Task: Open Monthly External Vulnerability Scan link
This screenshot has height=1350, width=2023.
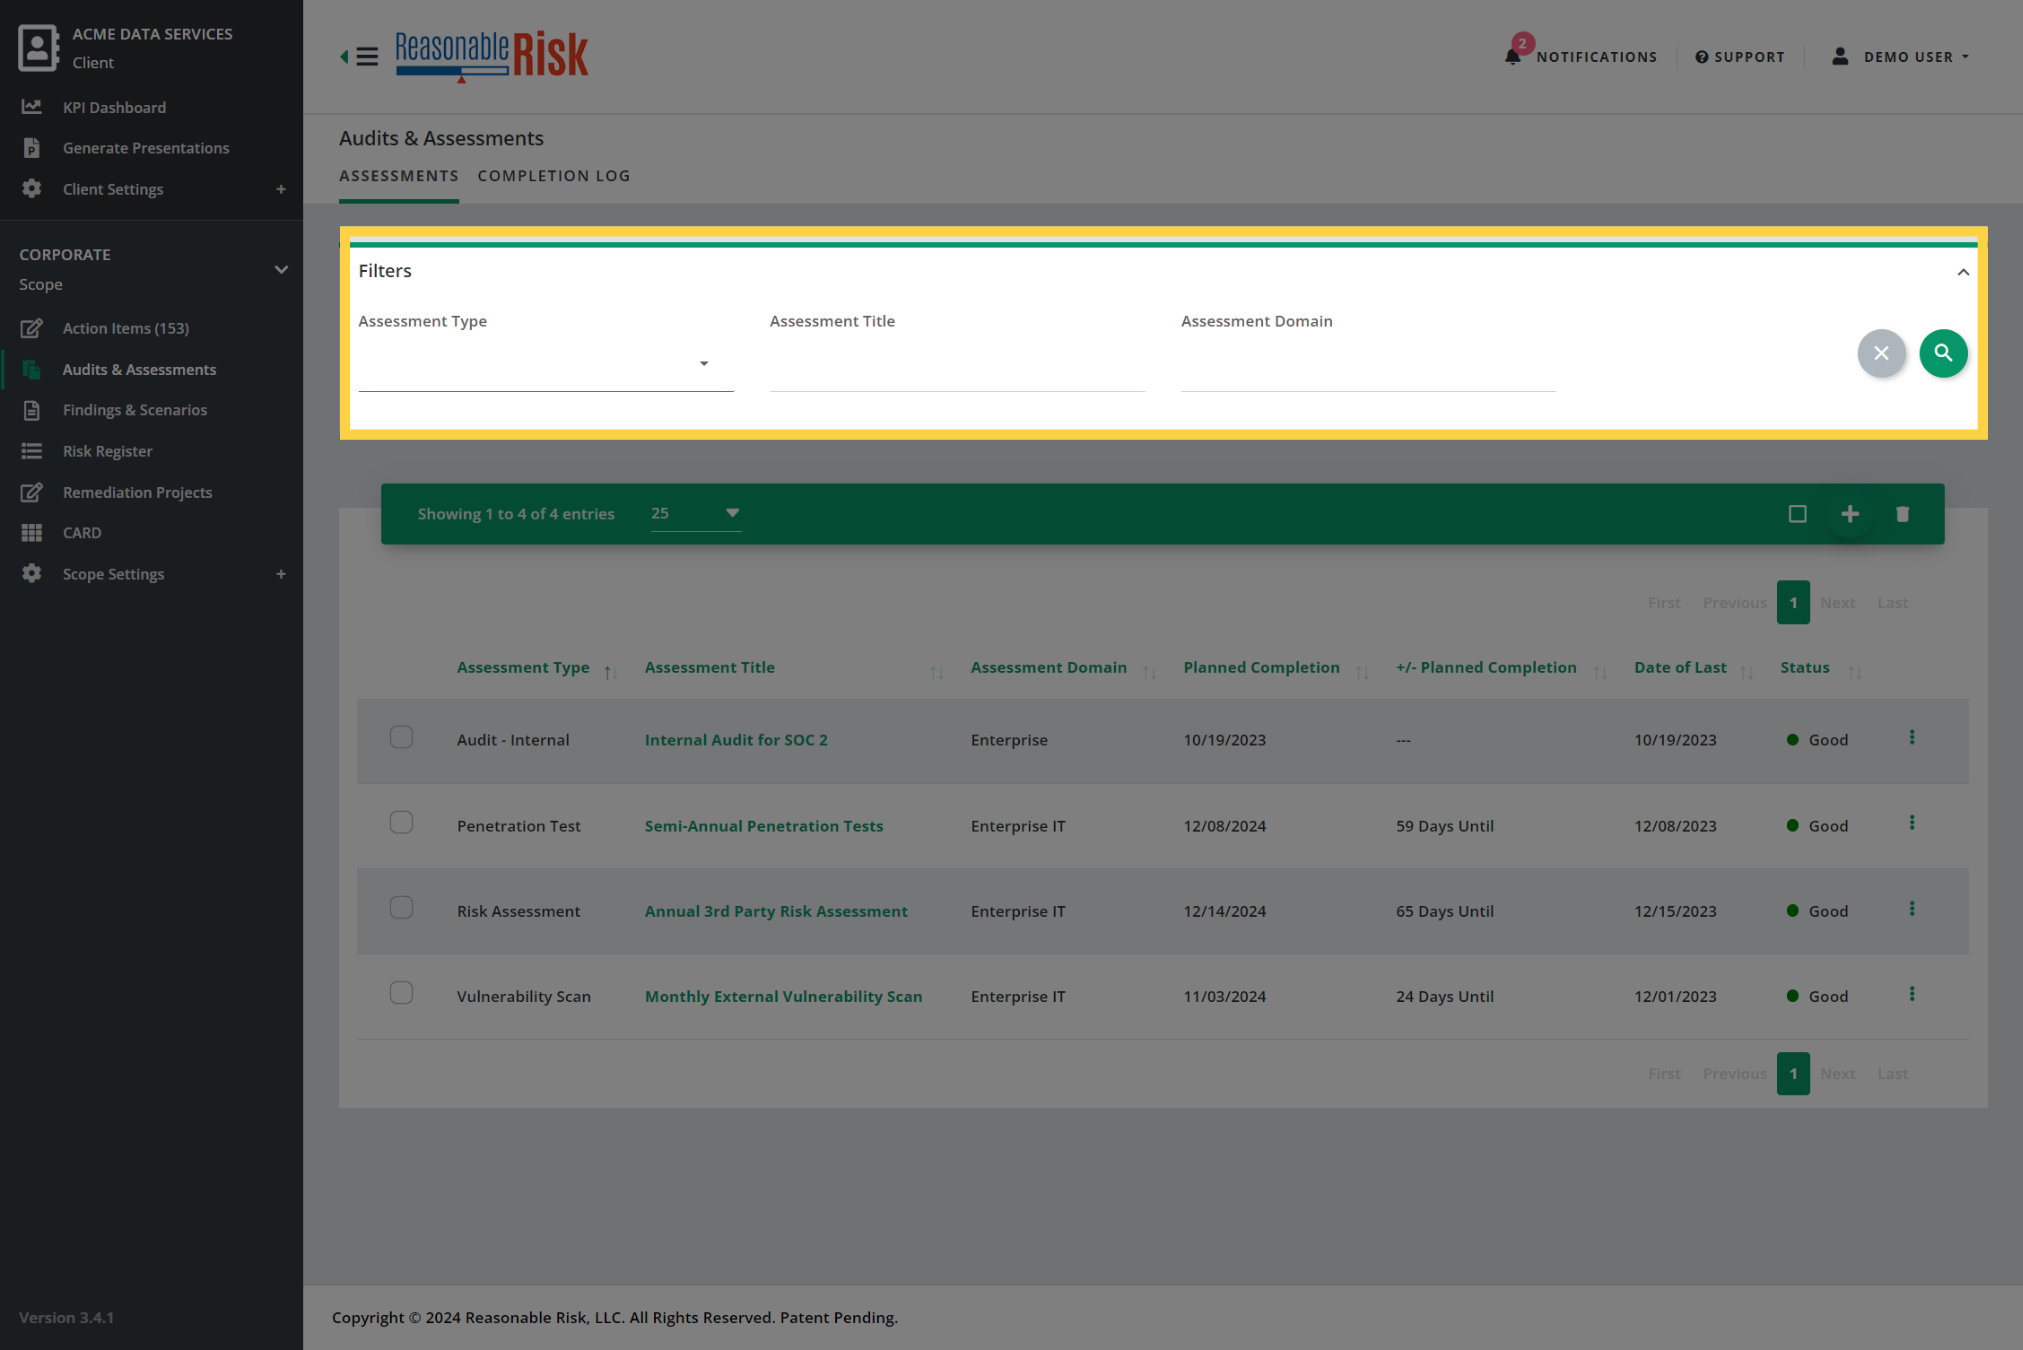Action: (783, 996)
